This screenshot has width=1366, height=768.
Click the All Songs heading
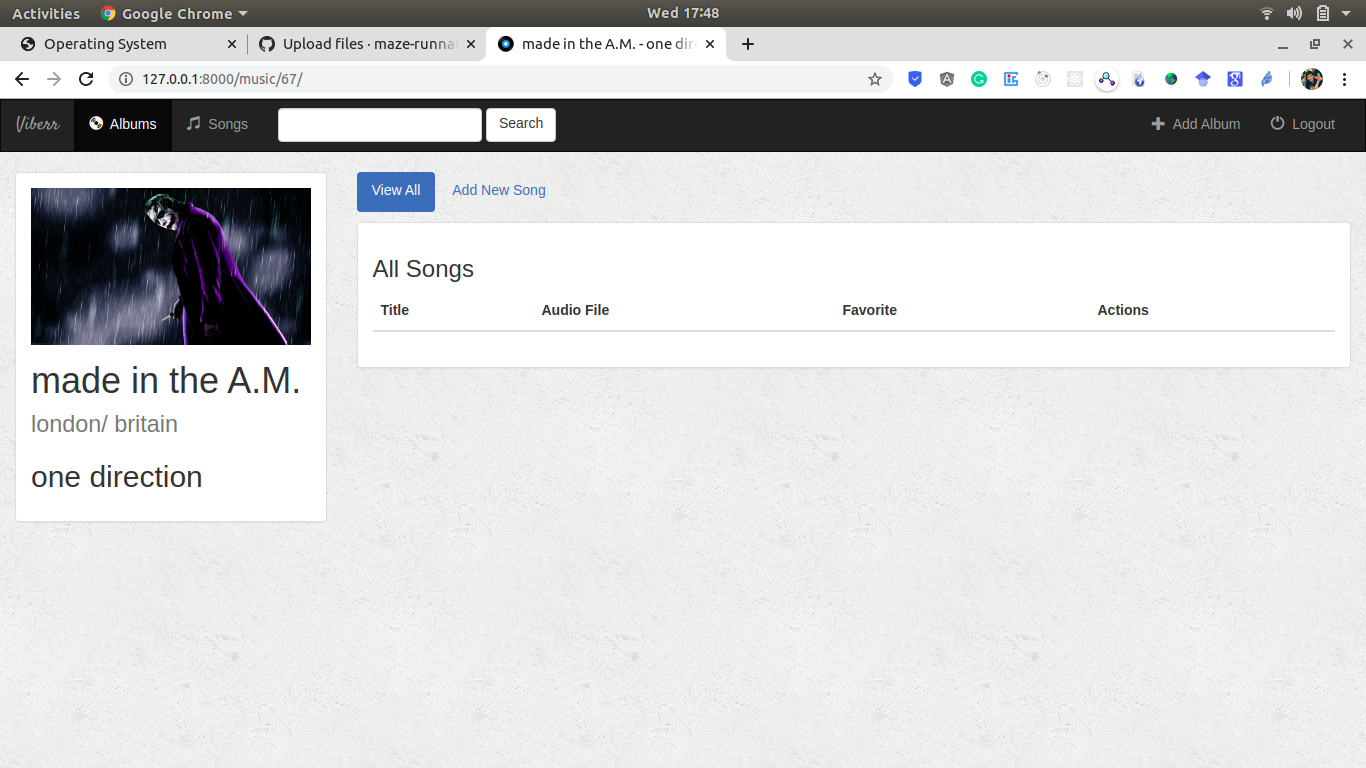tap(423, 269)
